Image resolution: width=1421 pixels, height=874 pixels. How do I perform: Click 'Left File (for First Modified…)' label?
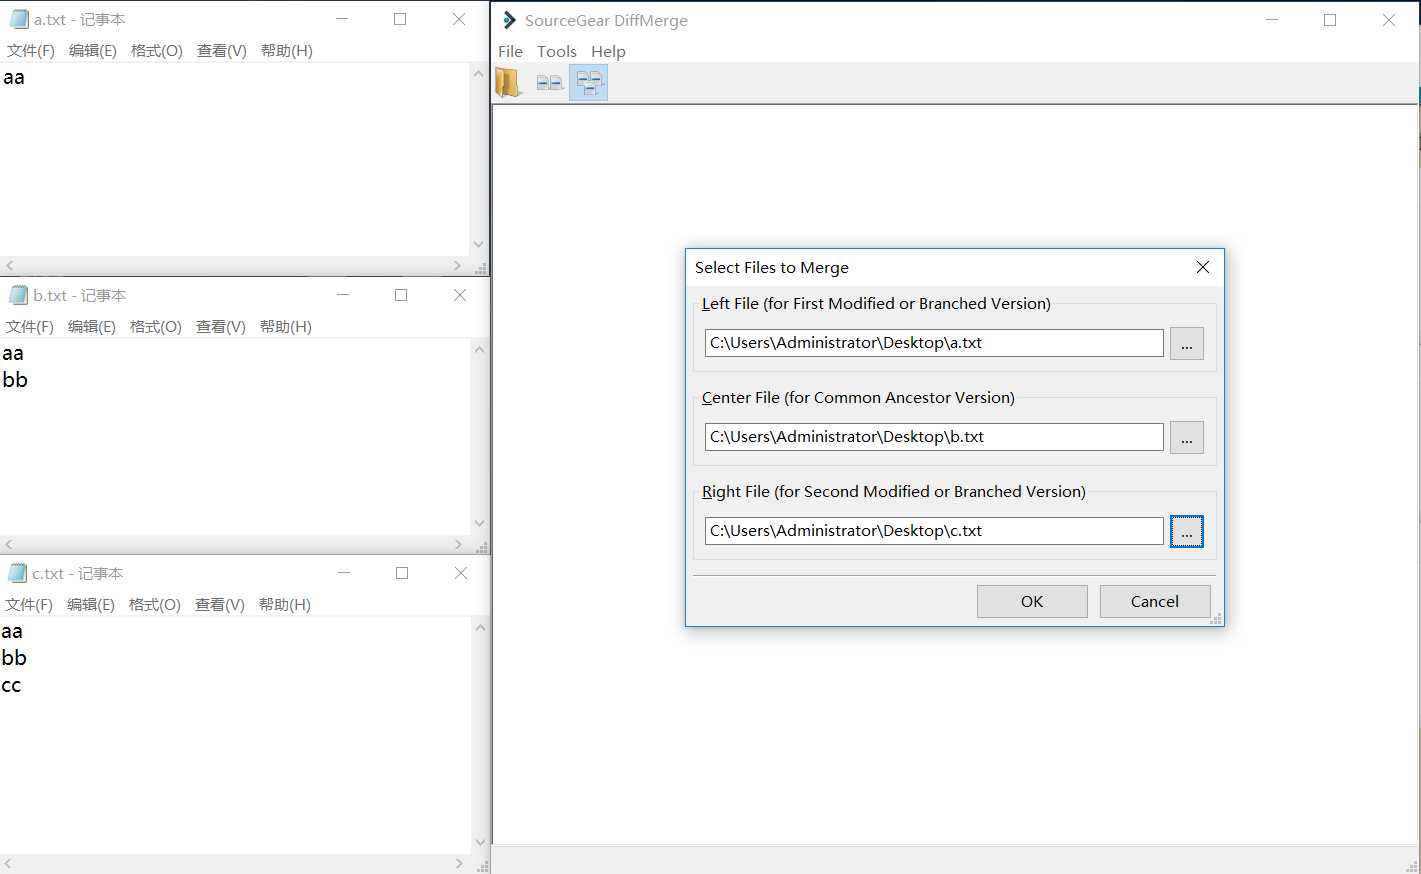(876, 303)
